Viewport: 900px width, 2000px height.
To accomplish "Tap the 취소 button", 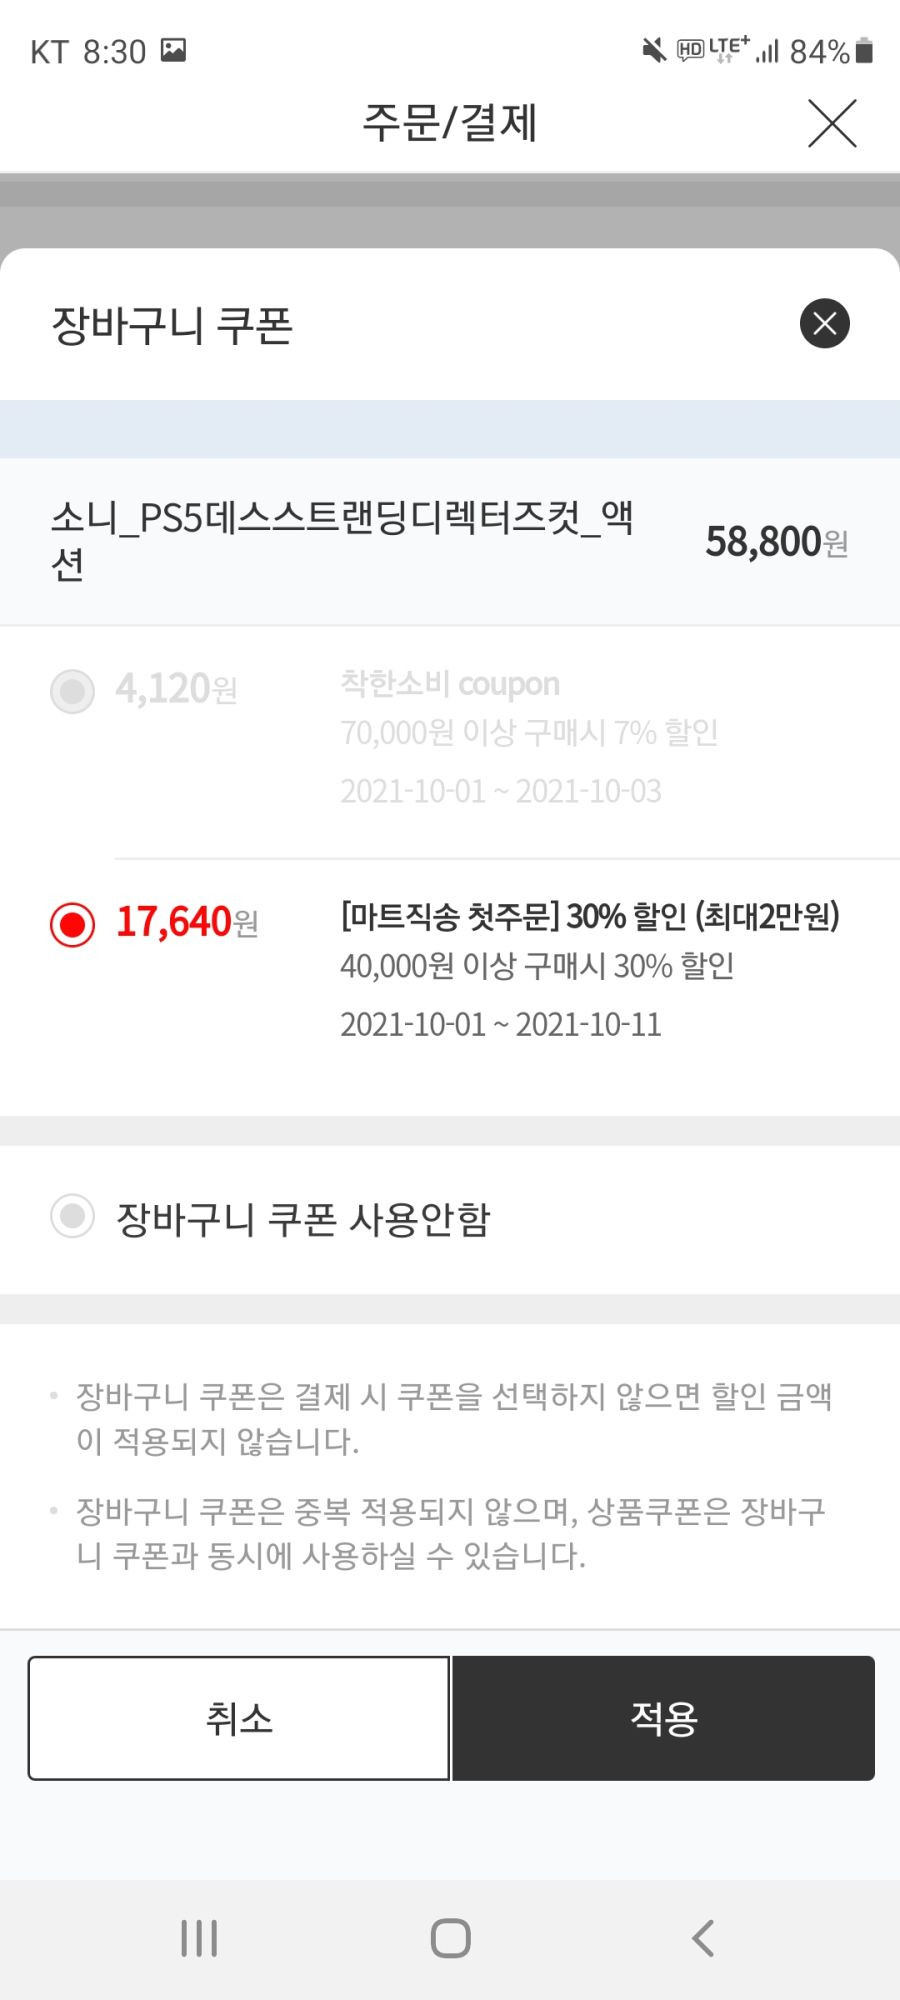I will pyautogui.click(x=239, y=1718).
